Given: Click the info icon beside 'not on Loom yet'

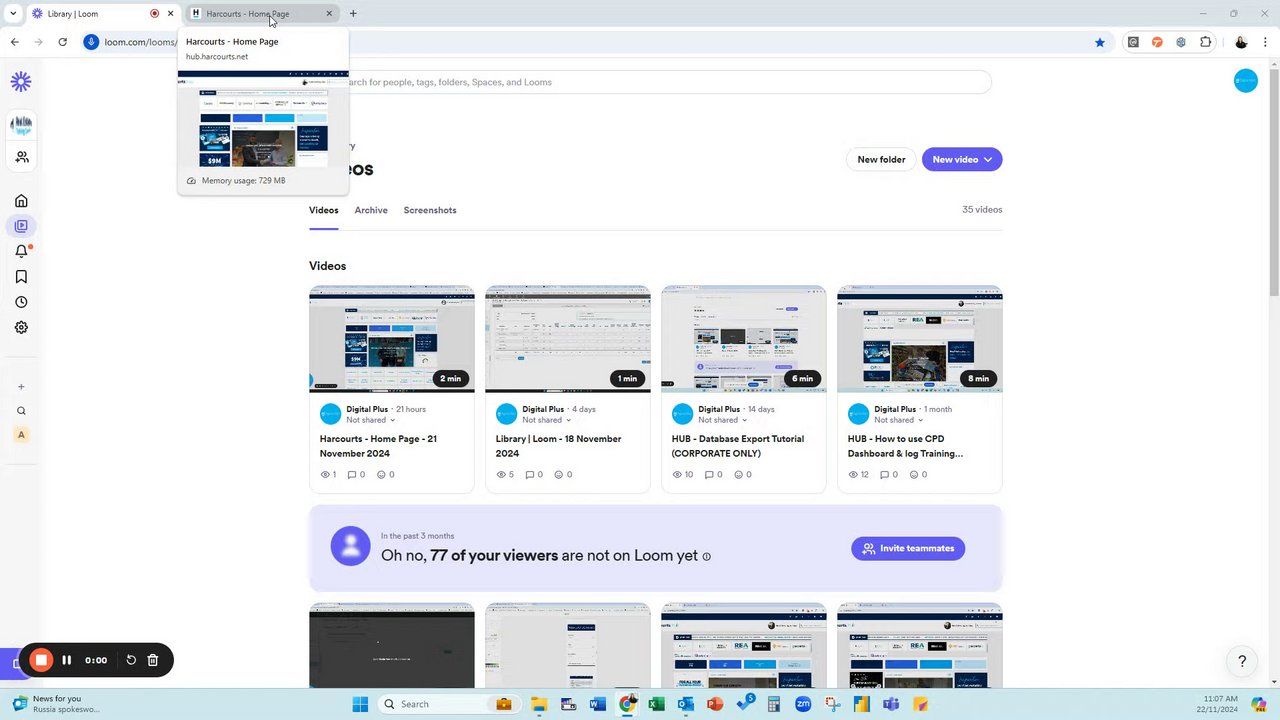Looking at the screenshot, I should [706, 557].
